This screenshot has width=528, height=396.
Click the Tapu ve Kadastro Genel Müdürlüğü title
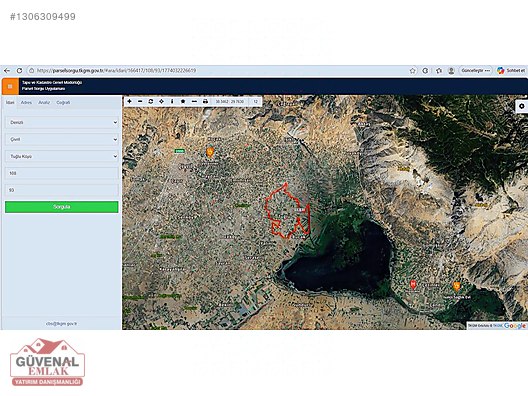[x=52, y=82]
